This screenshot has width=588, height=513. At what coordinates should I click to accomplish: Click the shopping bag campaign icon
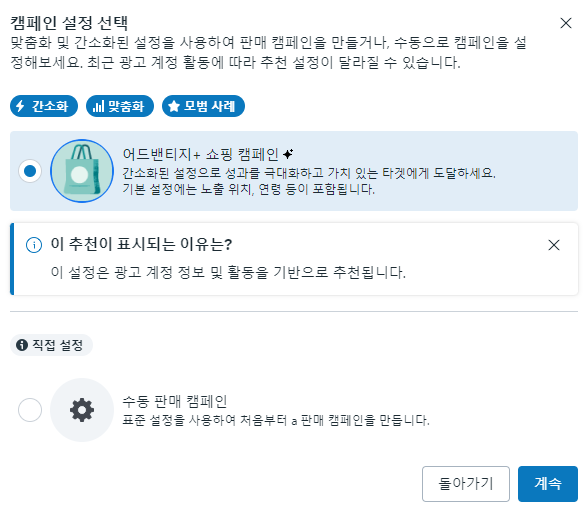82,171
